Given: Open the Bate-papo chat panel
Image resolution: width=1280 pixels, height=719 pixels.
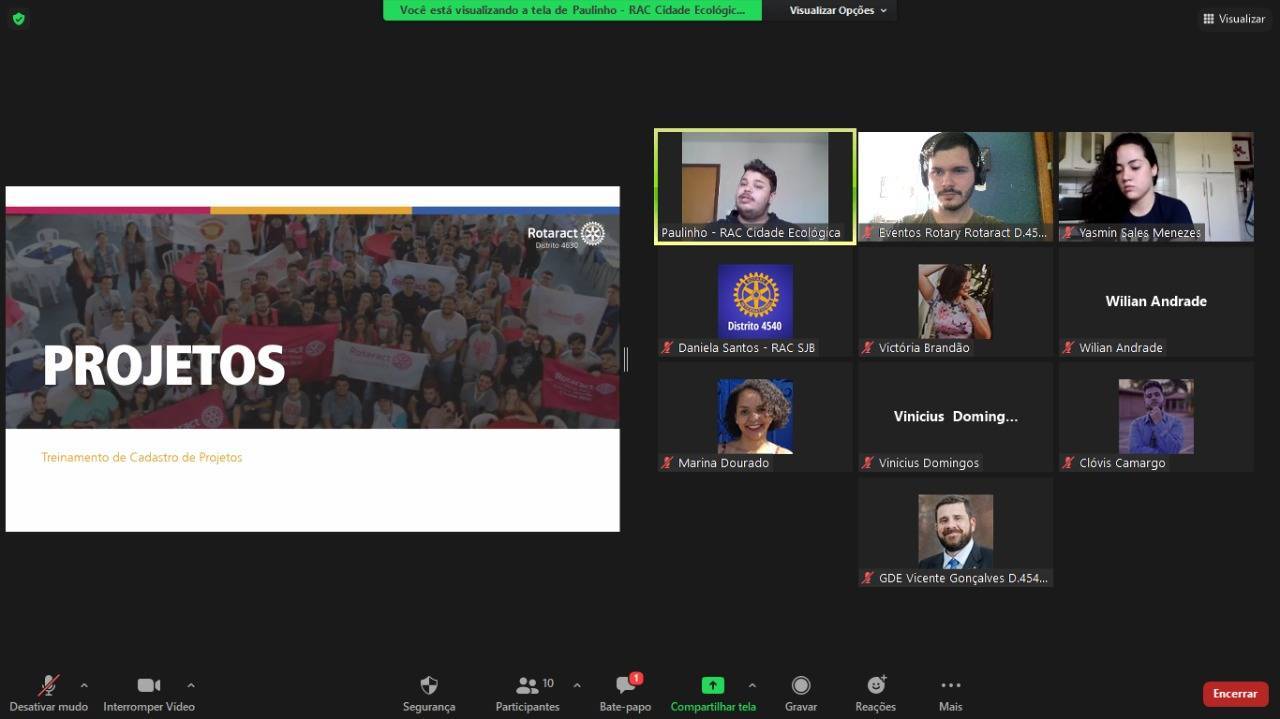Looking at the screenshot, I should tap(626, 693).
